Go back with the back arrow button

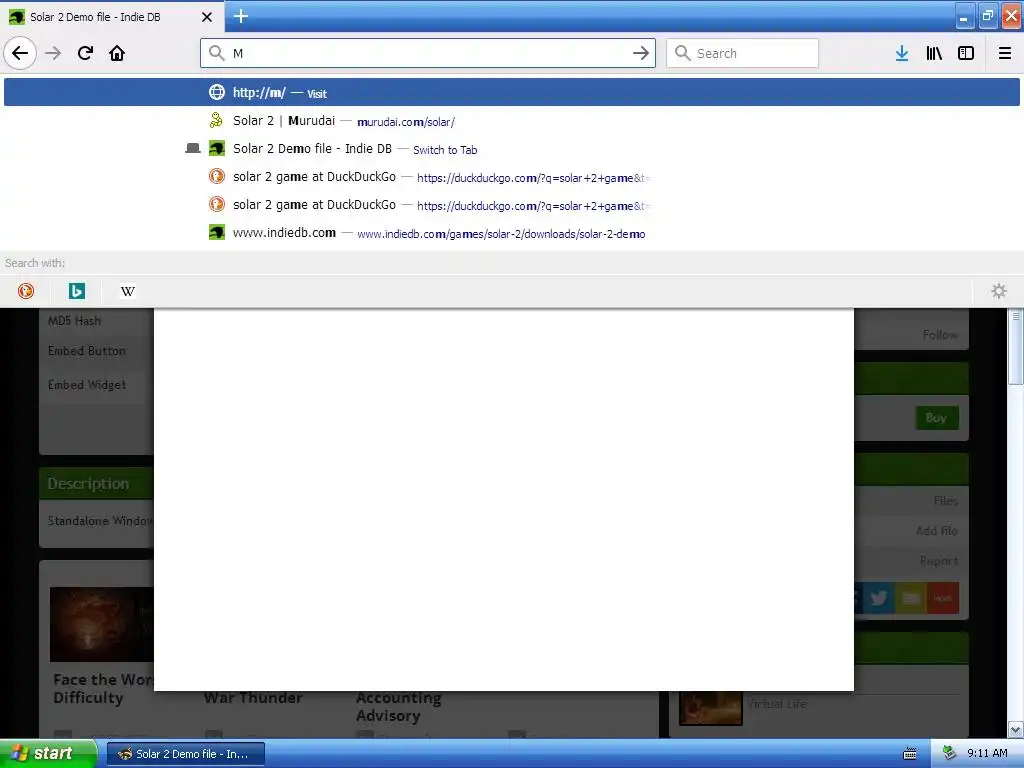(x=20, y=53)
